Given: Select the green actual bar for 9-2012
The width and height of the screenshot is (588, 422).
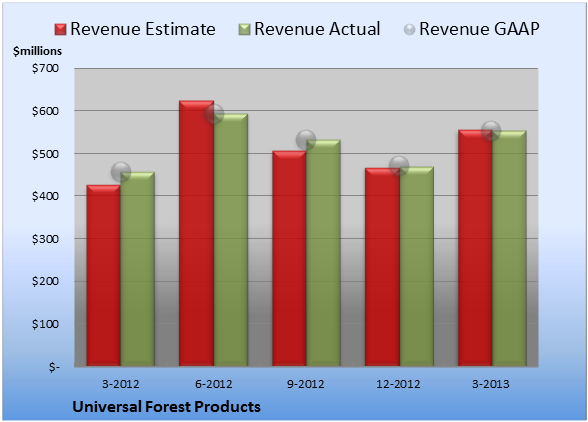Looking at the screenshot, I should tap(323, 253).
